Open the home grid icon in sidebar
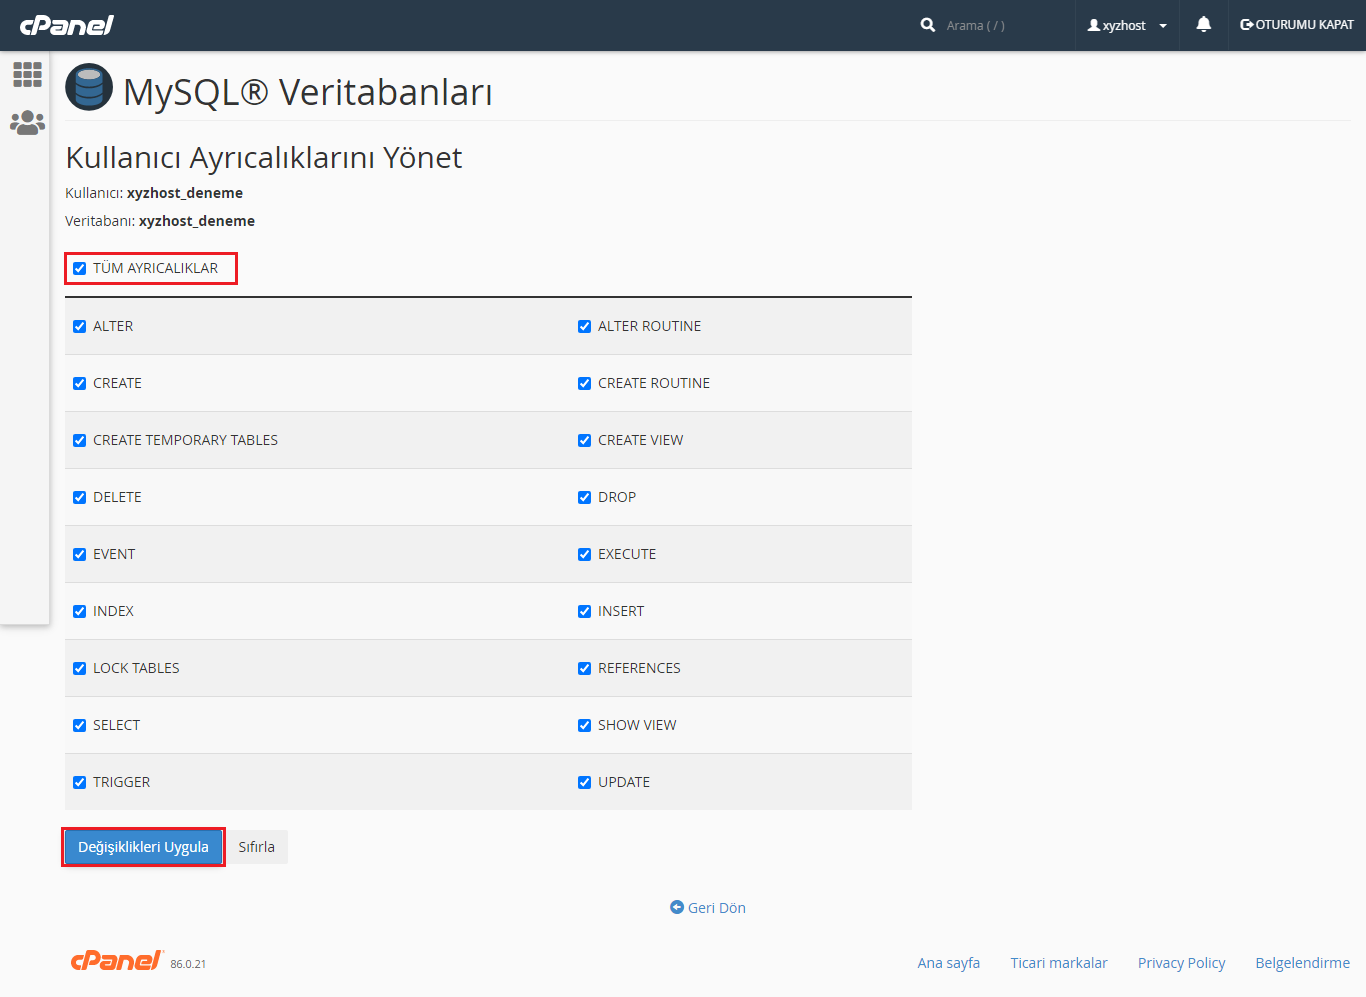The height and width of the screenshot is (997, 1366). point(27,74)
